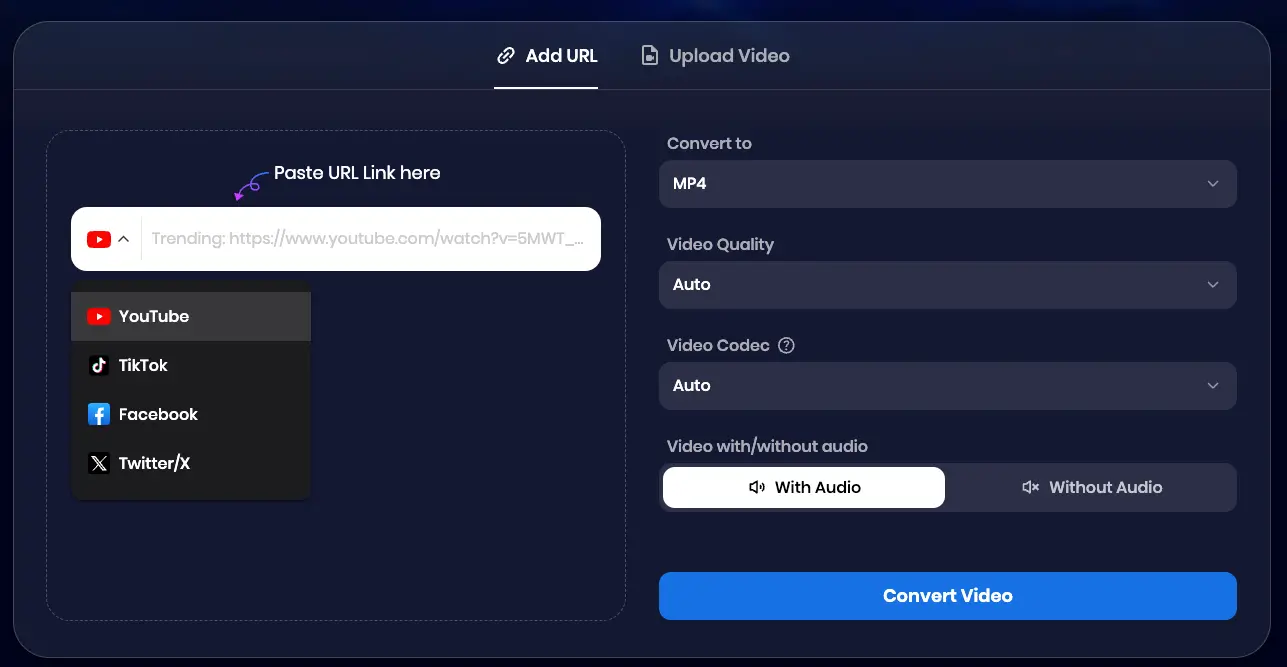Switch to Without Audio option
1287x667 pixels.
[1091, 488]
